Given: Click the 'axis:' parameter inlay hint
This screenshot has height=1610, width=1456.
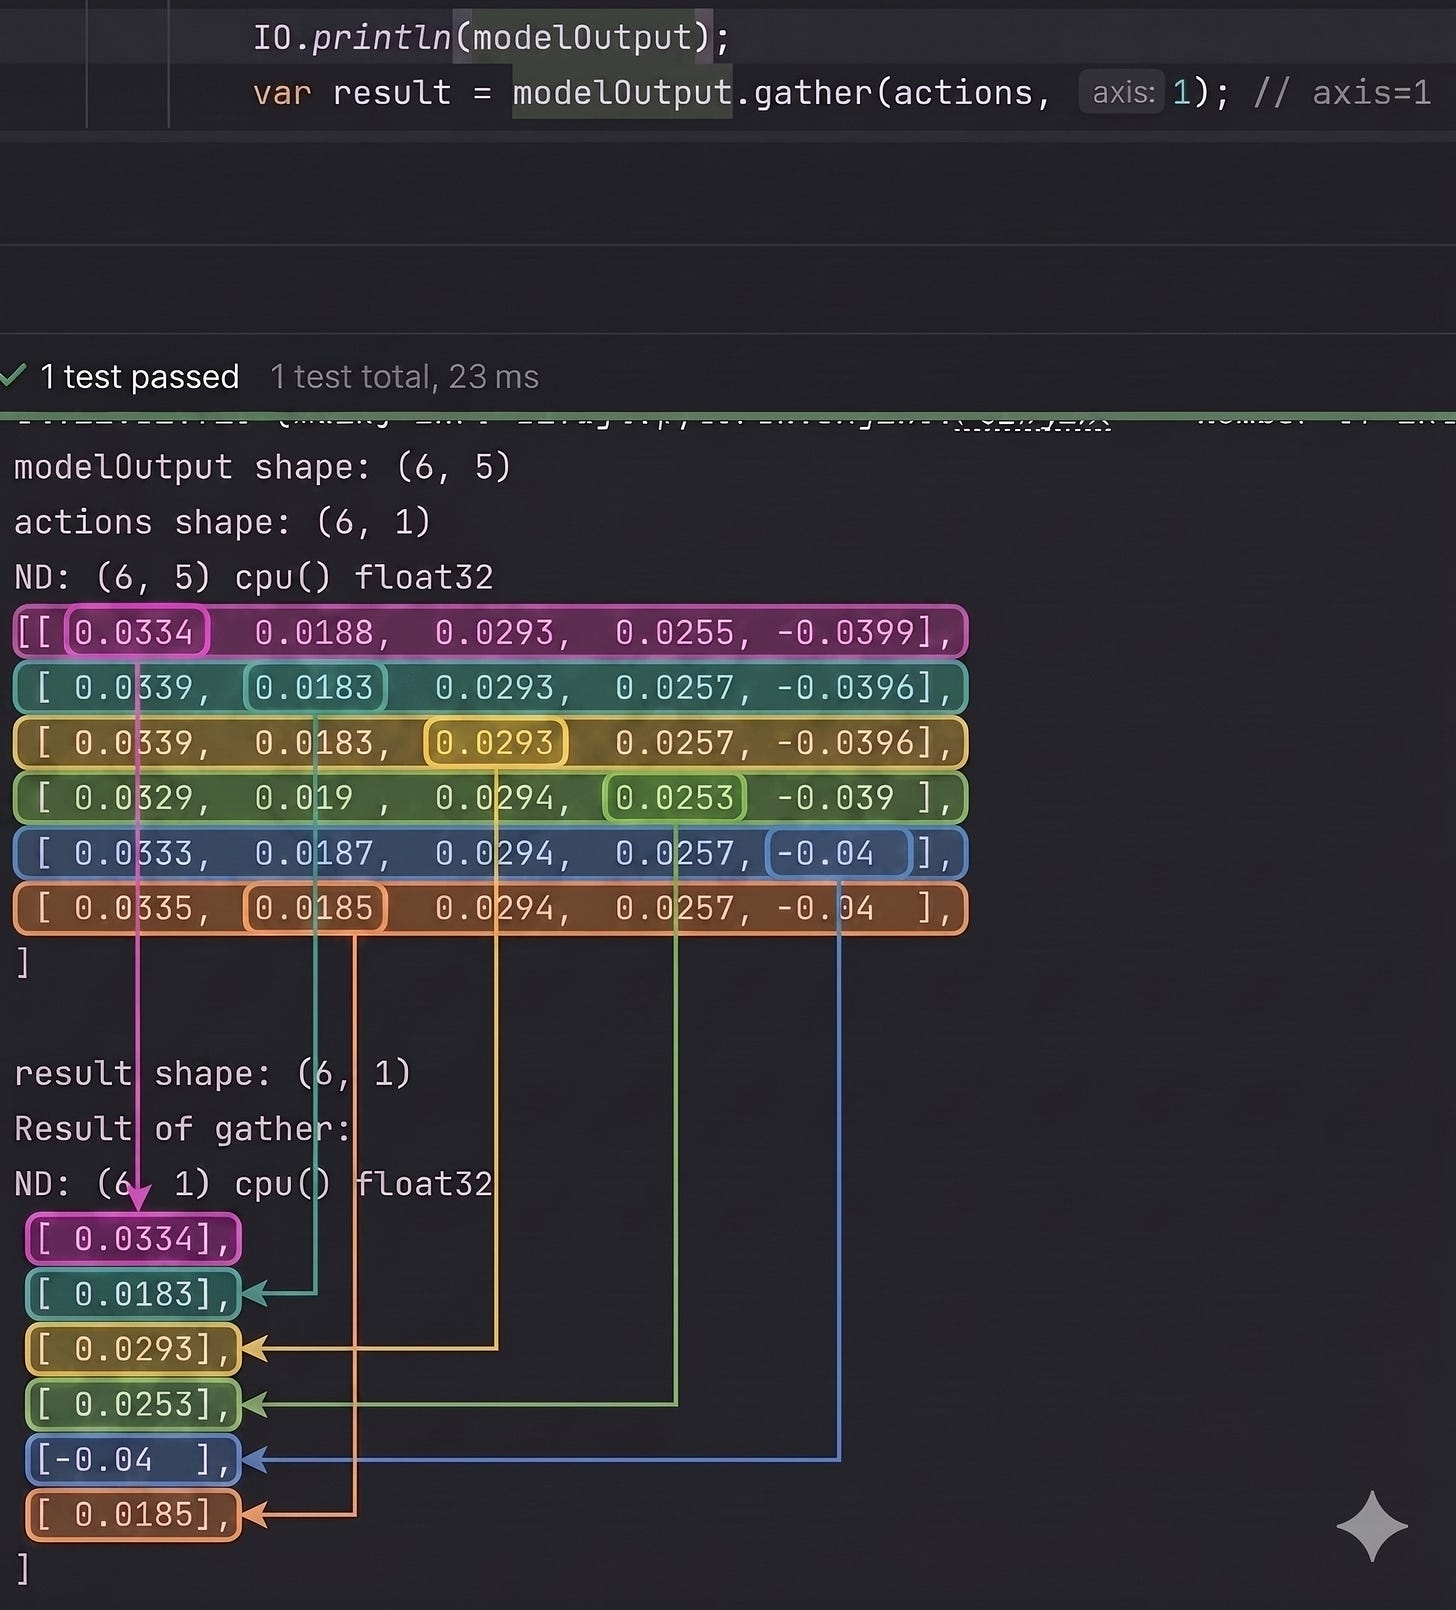Looking at the screenshot, I should 1123,93.
